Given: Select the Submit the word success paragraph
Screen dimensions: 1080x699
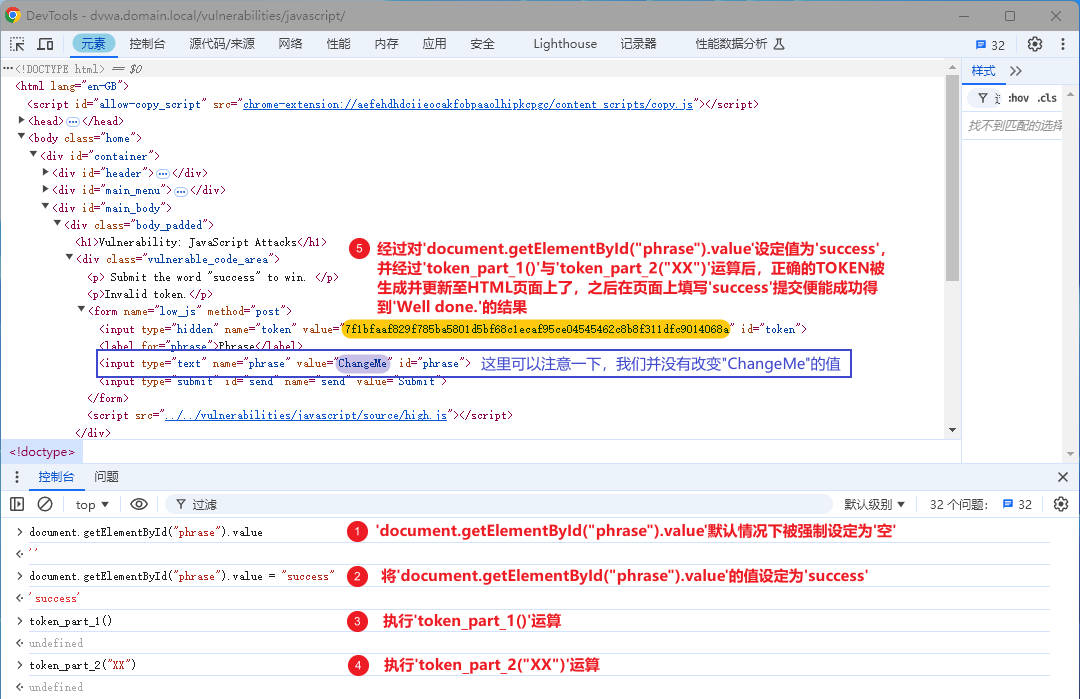Looking at the screenshot, I should coord(213,277).
